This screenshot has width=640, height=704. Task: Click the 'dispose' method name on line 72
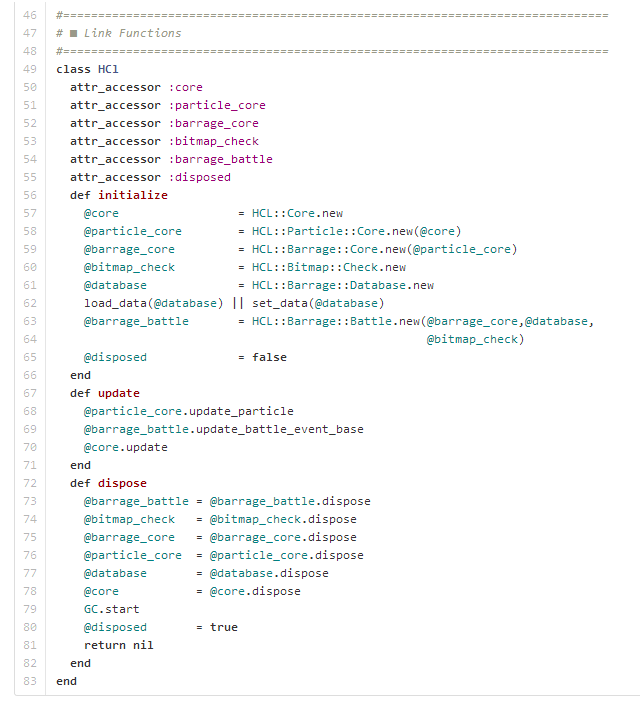[x=122, y=483]
